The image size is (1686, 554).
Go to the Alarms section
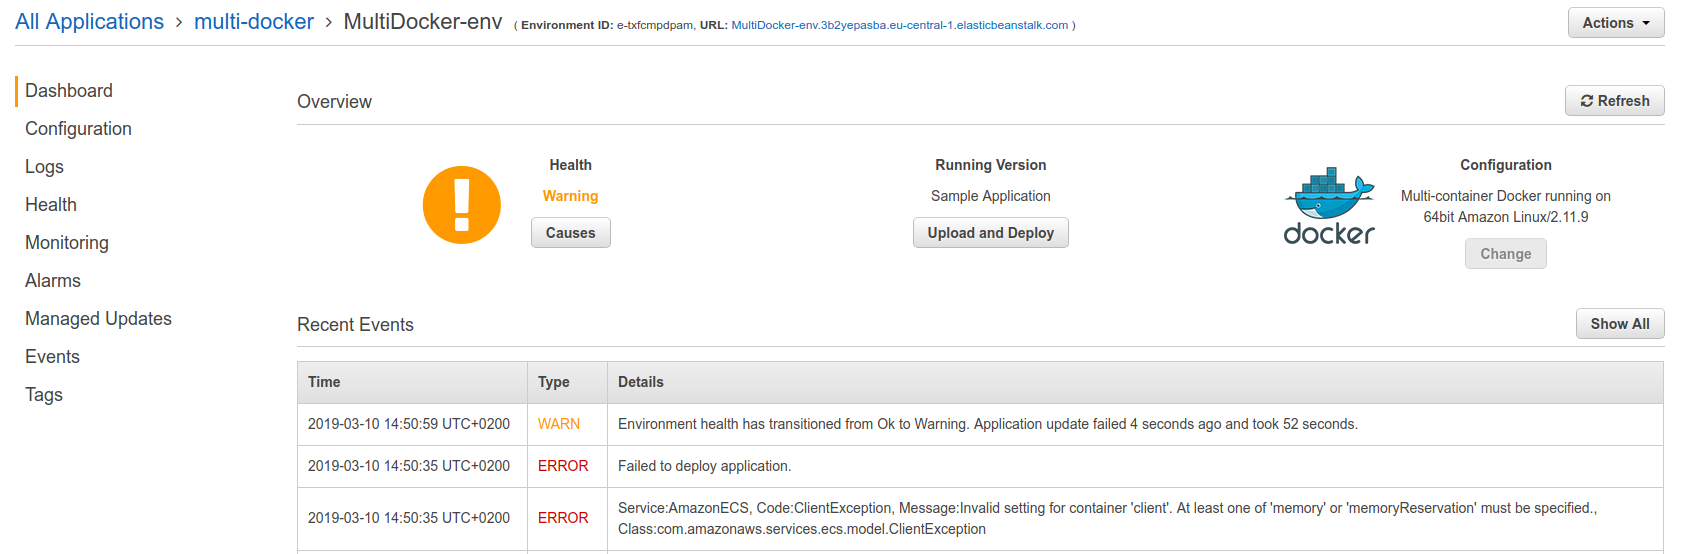(53, 281)
